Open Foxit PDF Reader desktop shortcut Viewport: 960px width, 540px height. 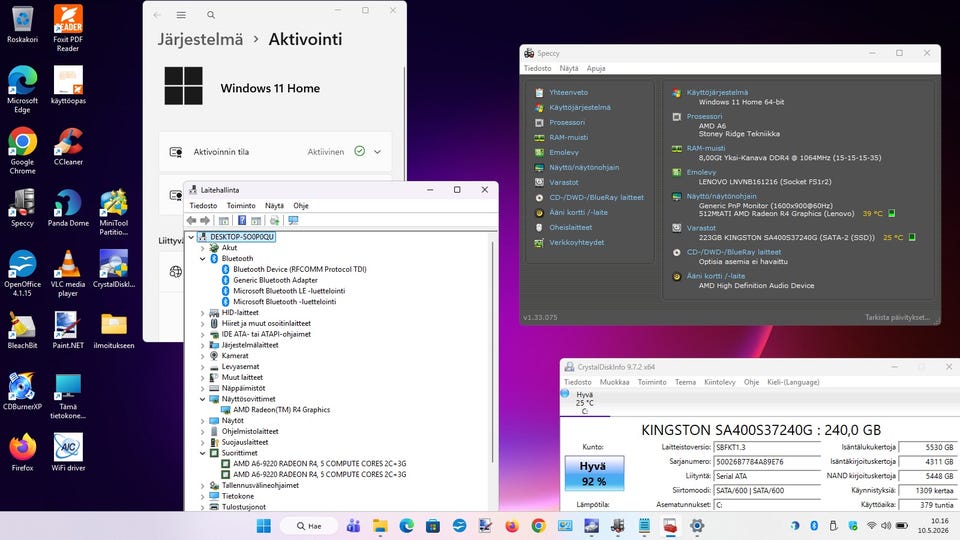pos(68,28)
